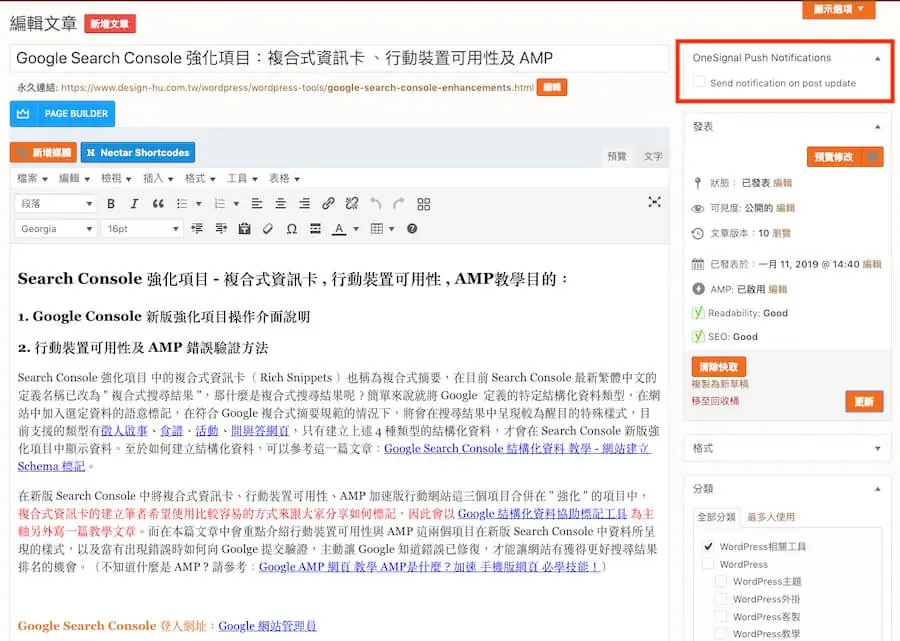Toggle italic formatting in editor toolbar
This screenshot has width=900, height=641.
134,204
